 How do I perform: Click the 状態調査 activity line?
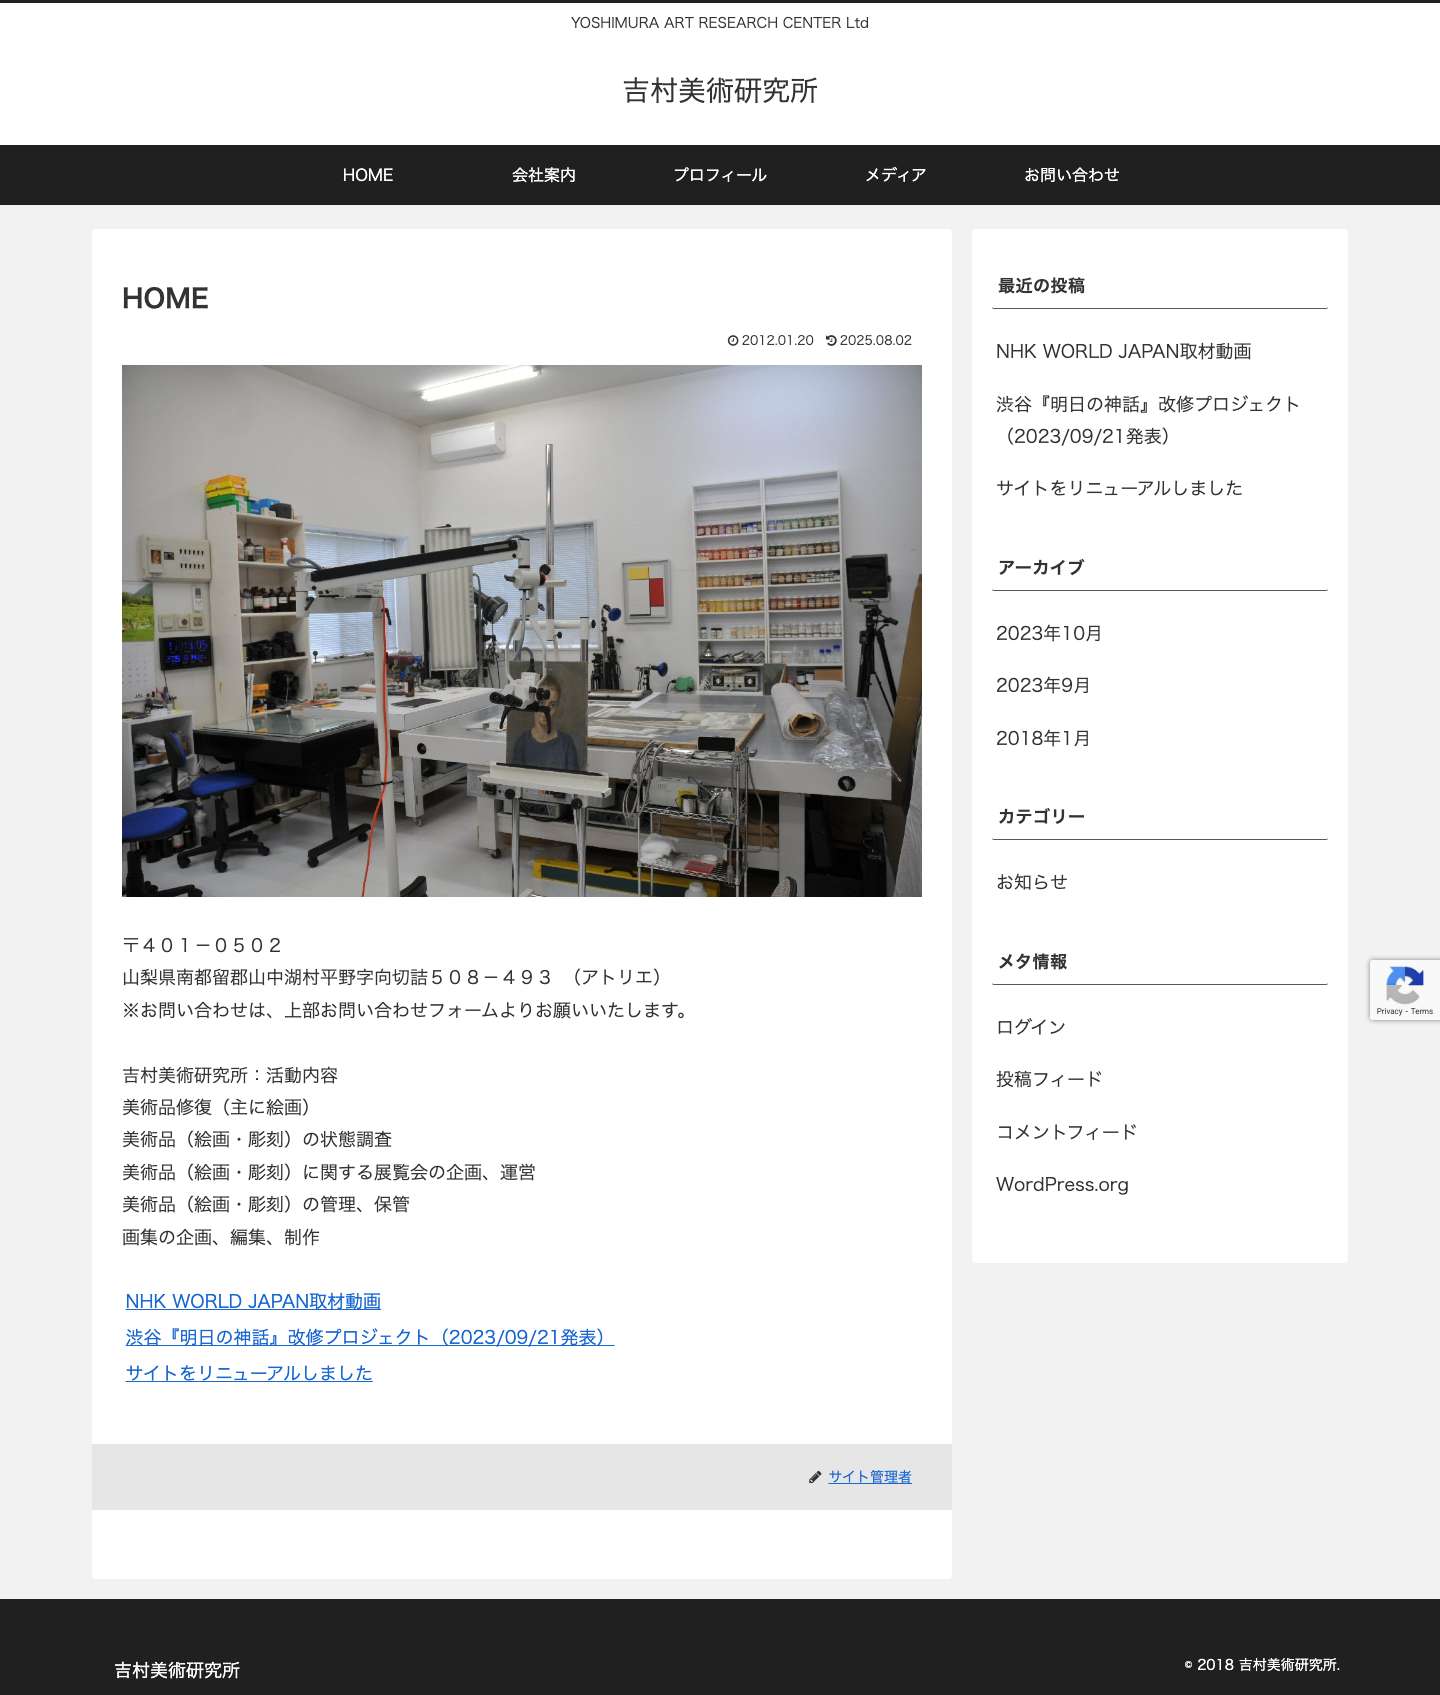[257, 1139]
